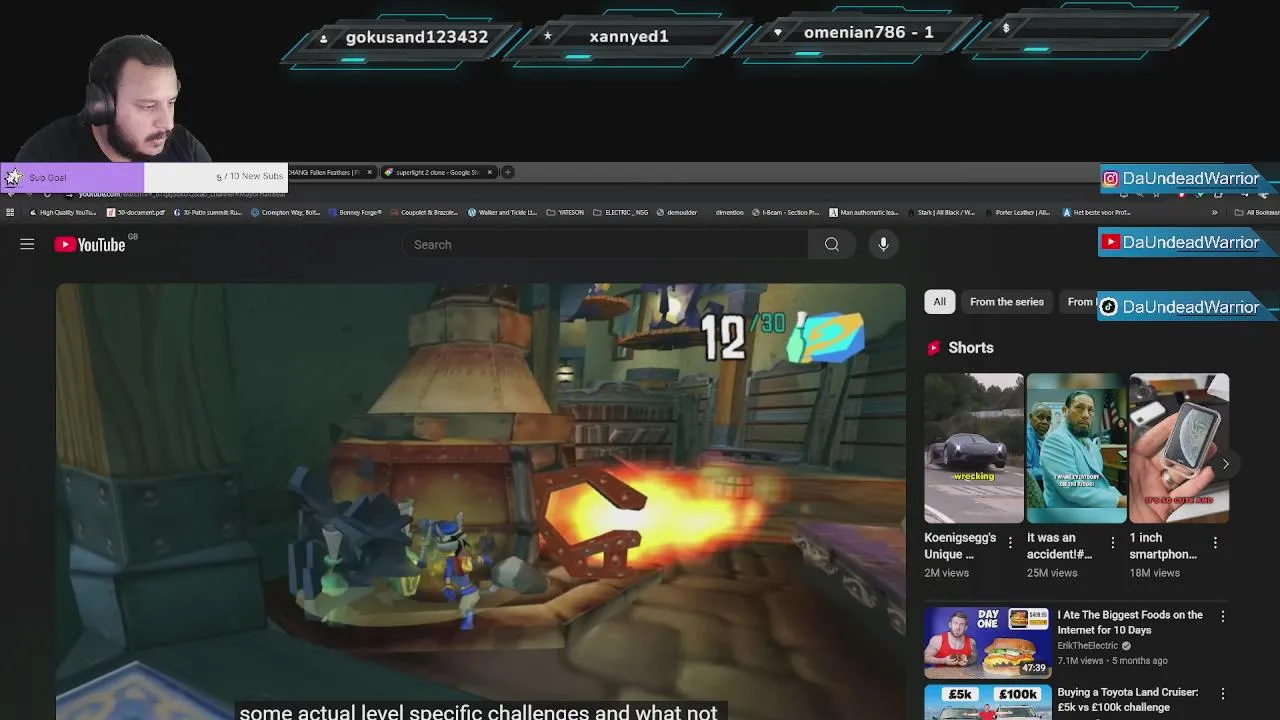Expand the ELECTRIC_NSG bookmark folder
1280x720 pixels.
(x=620, y=212)
